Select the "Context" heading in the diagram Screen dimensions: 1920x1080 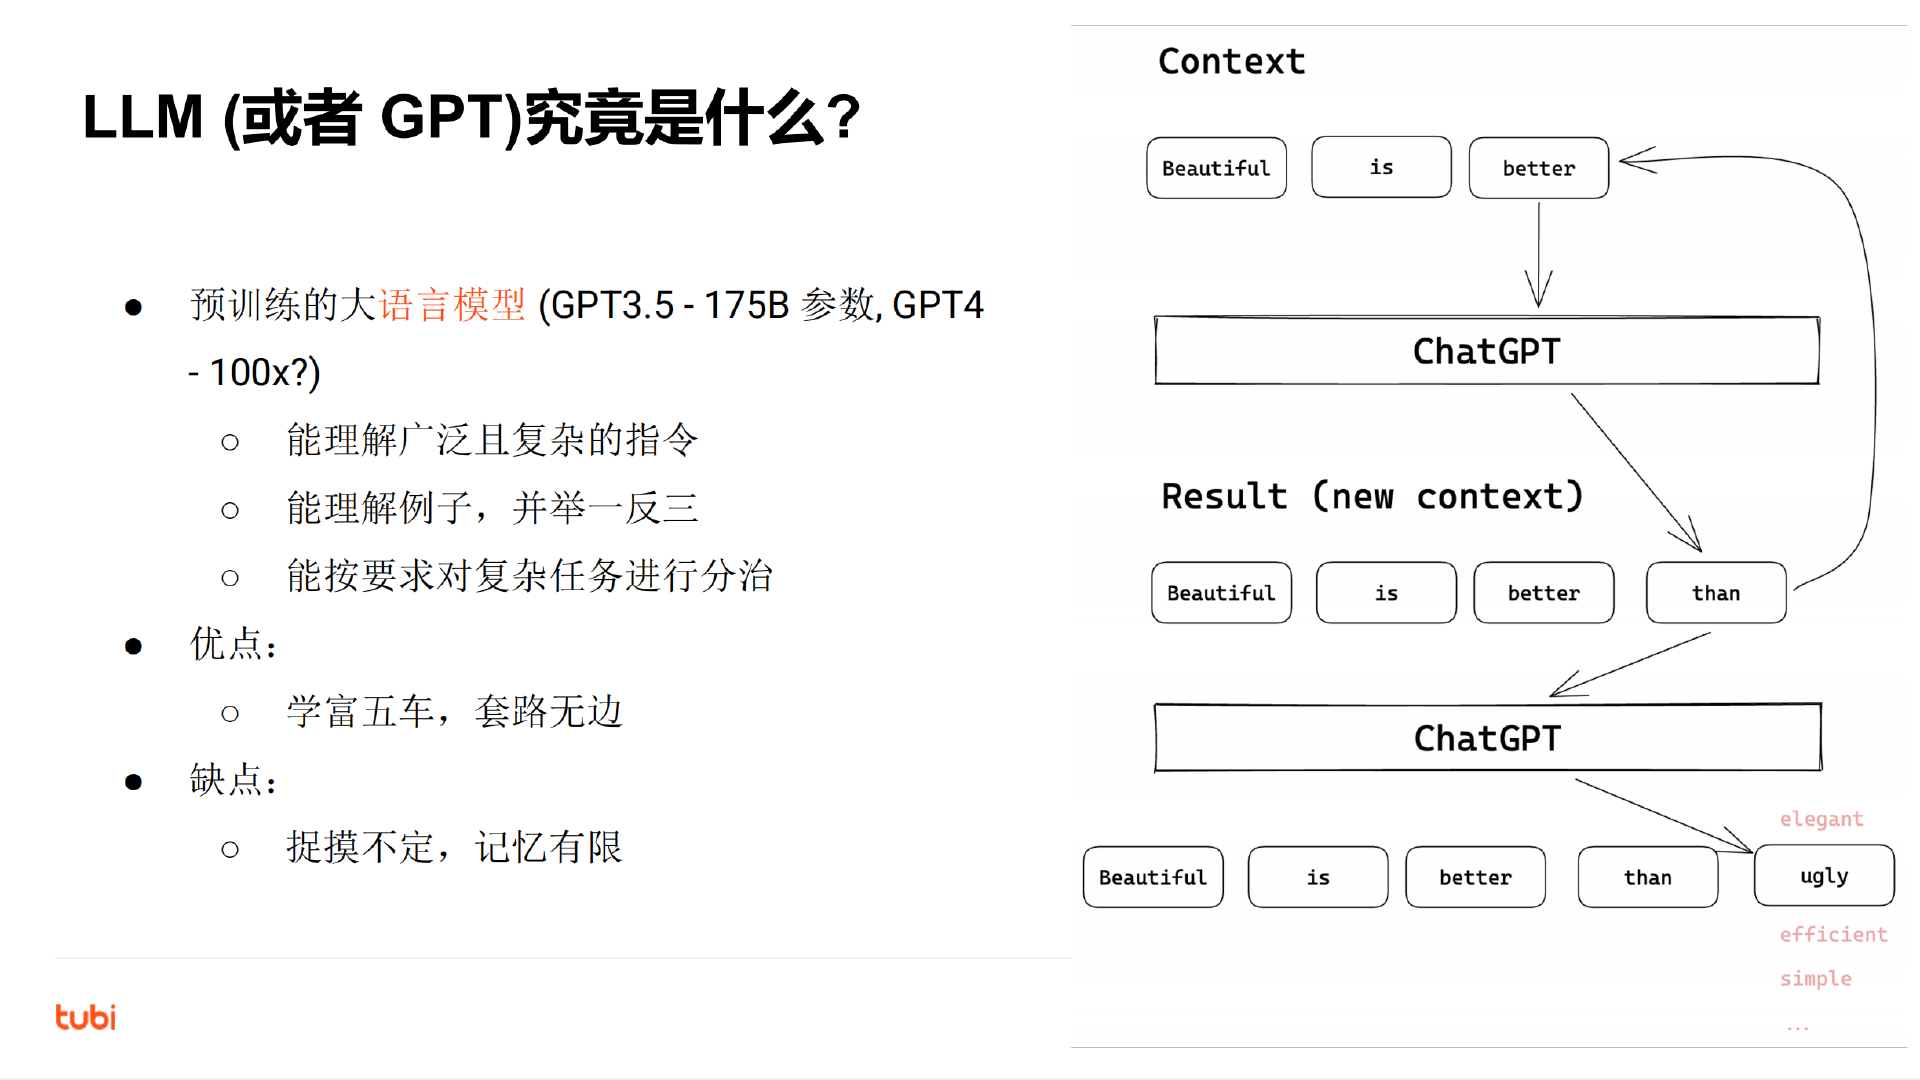click(1231, 62)
